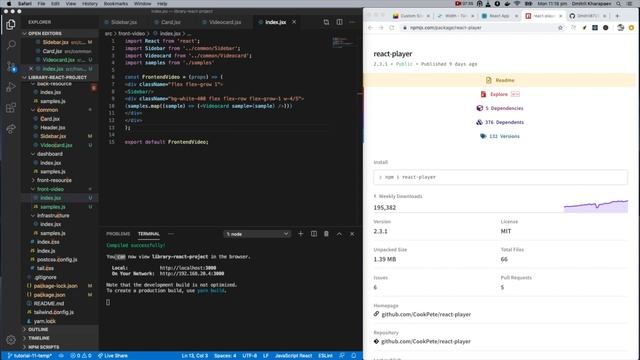Close the index.jsx editor tab
The height and width of the screenshot is (360, 640).
(x=294, y=22)
